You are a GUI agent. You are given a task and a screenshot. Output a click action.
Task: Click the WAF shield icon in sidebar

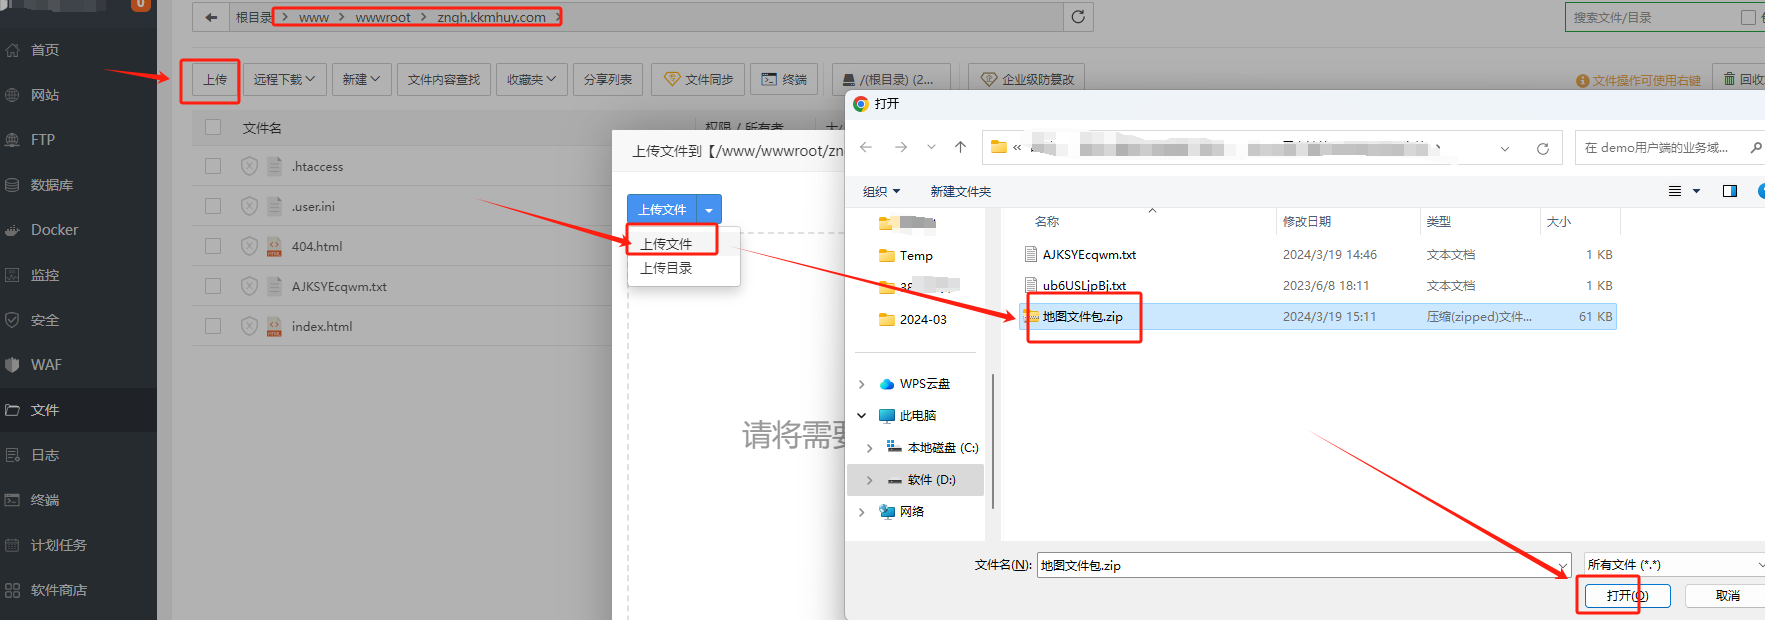(12, 365)
